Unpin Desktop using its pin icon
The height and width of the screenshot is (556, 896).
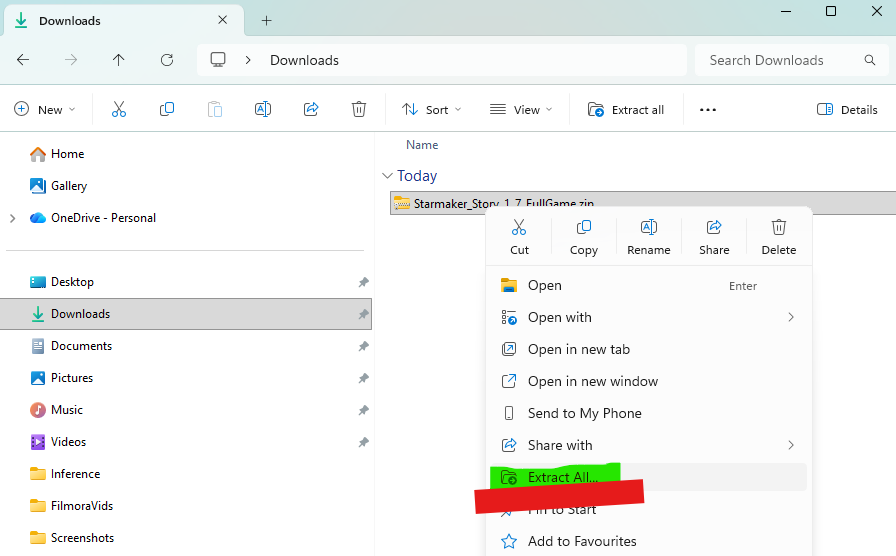363,282
